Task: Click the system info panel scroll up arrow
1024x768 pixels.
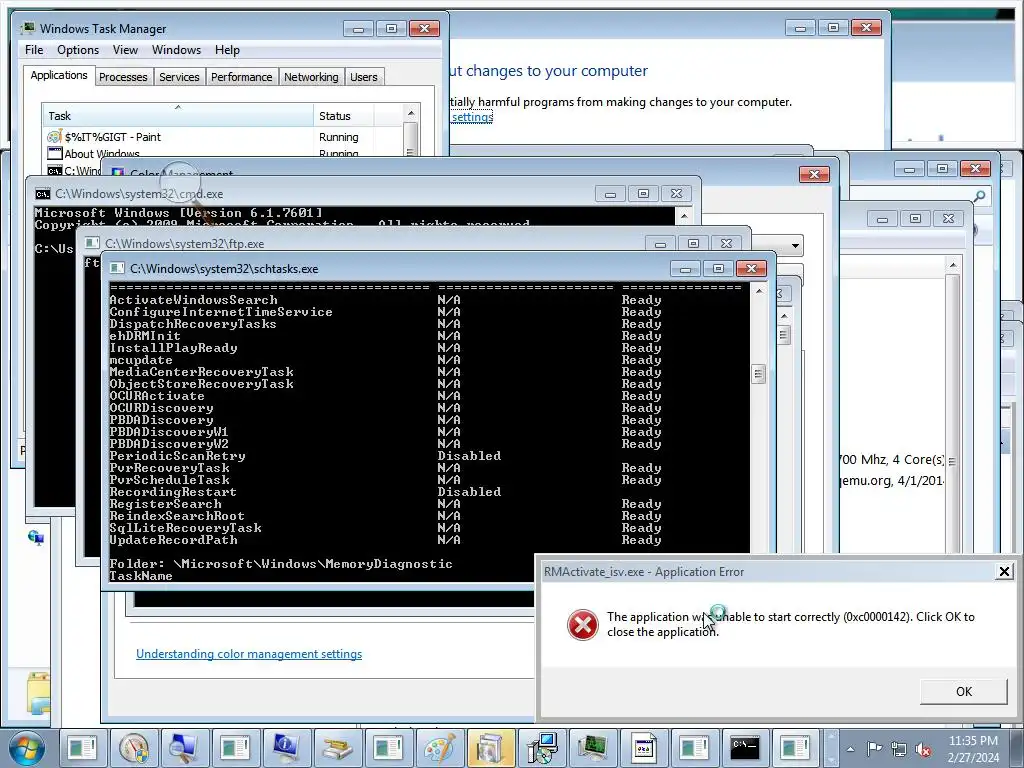Action: 953,264
